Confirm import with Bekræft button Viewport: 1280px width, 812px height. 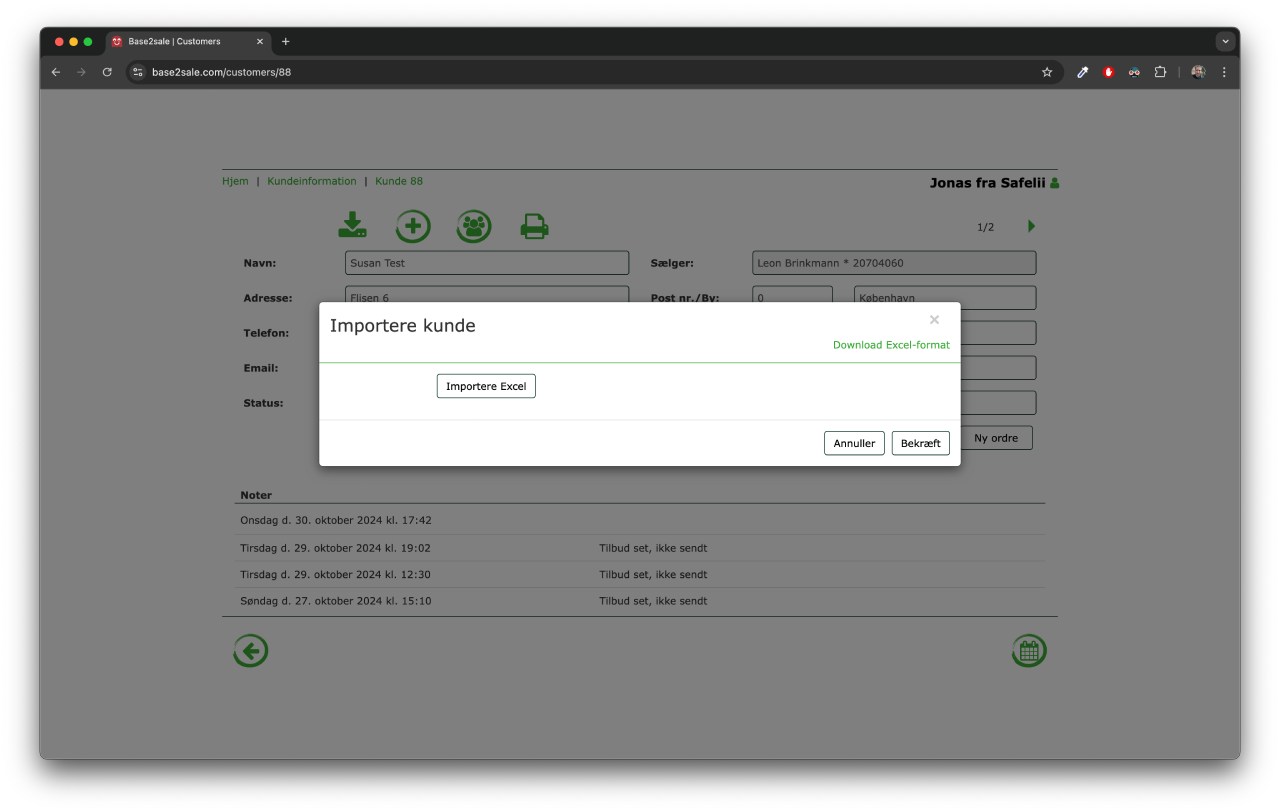point(920,443)
